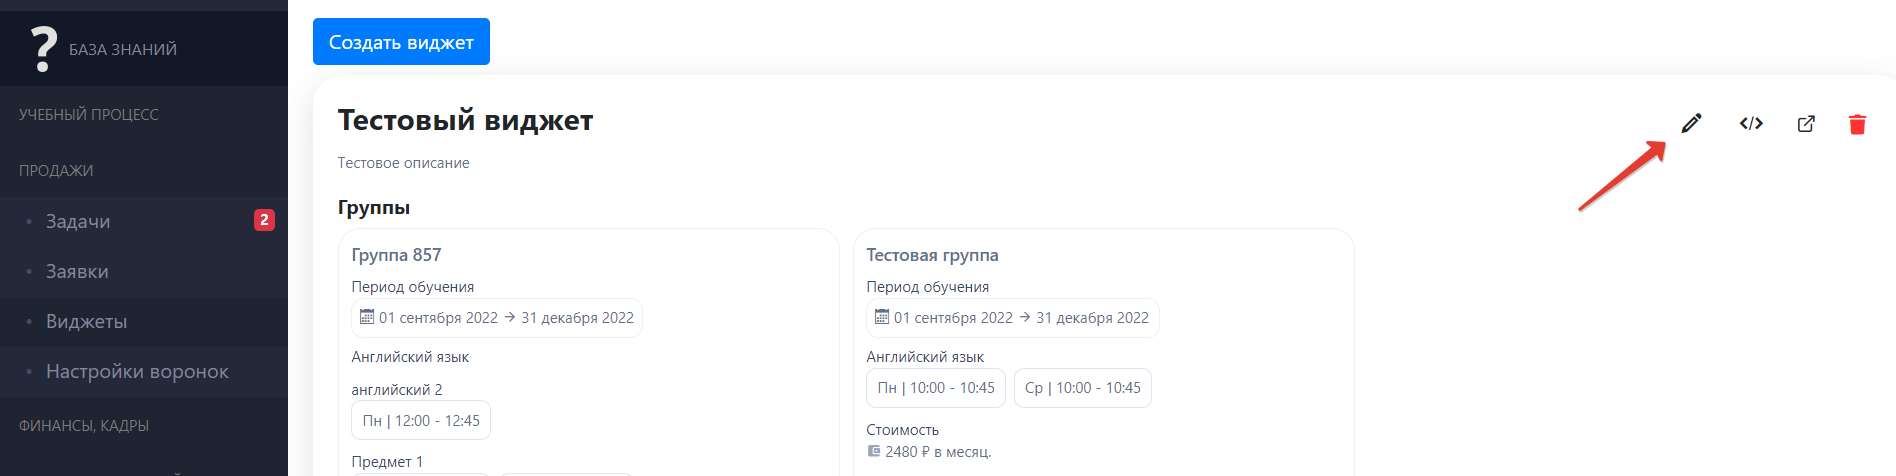
Task: Click the Группы heading
Action: point(374,208)
